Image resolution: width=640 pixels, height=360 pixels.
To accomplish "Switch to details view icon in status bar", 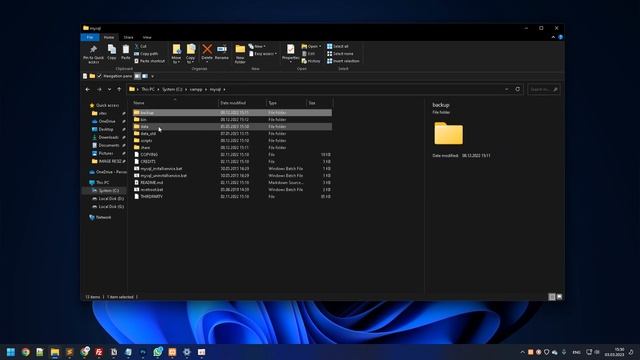I will 552,297.
